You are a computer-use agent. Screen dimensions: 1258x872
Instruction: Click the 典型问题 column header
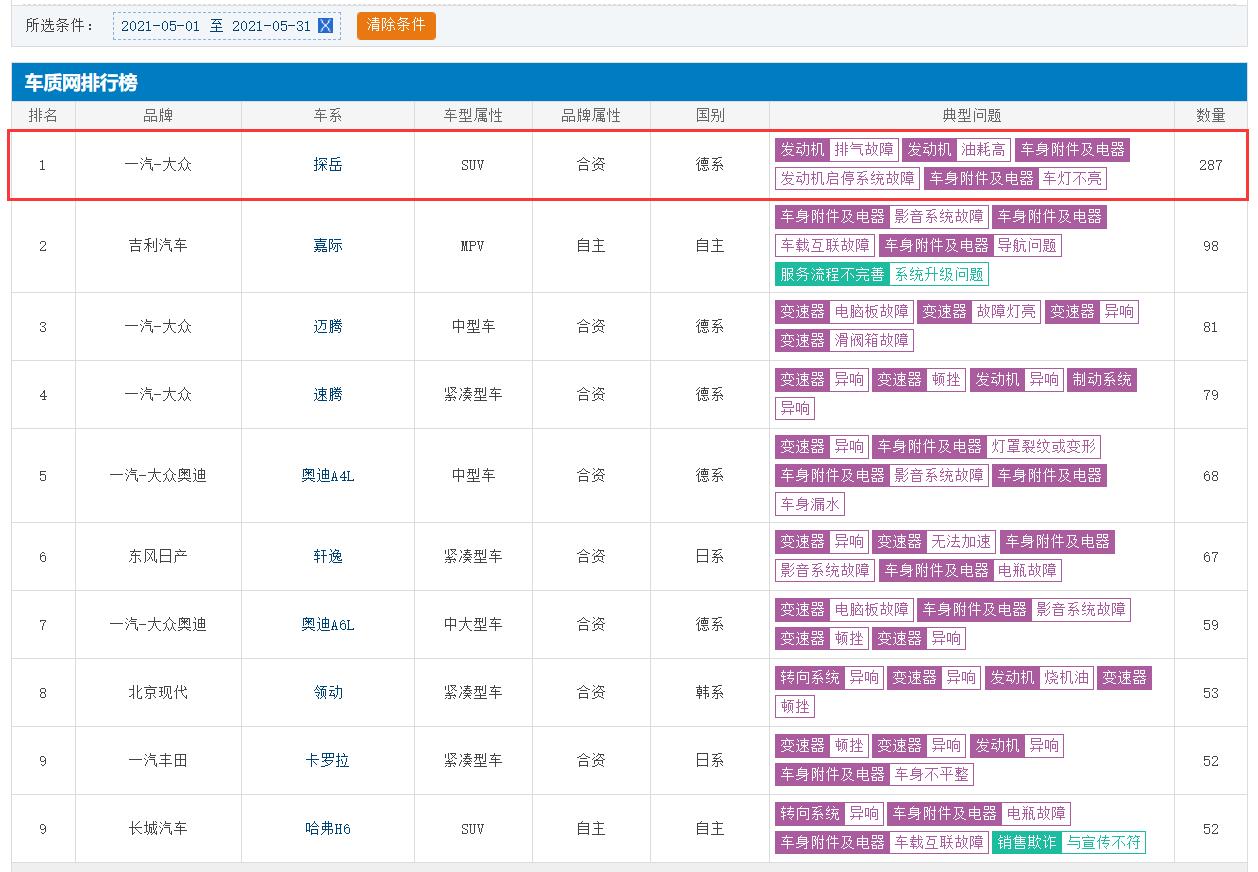(x=972, y=116)
